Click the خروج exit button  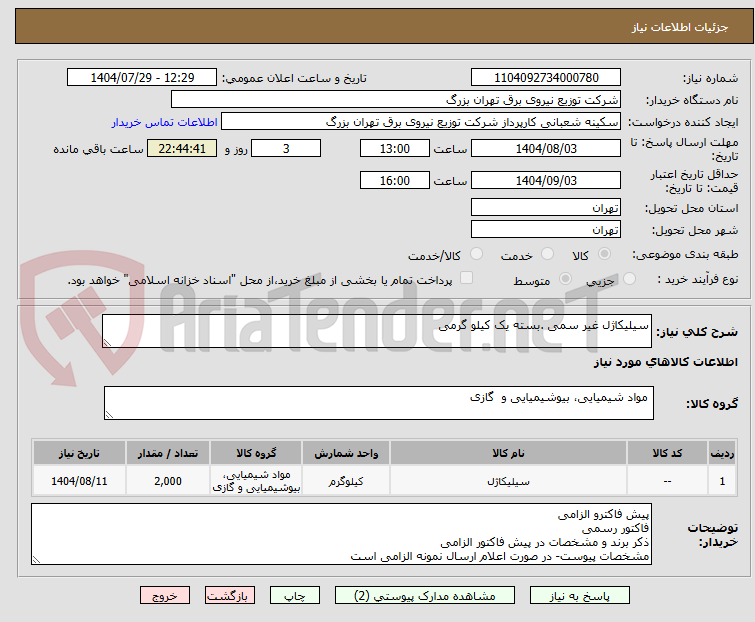click(165, 596)
